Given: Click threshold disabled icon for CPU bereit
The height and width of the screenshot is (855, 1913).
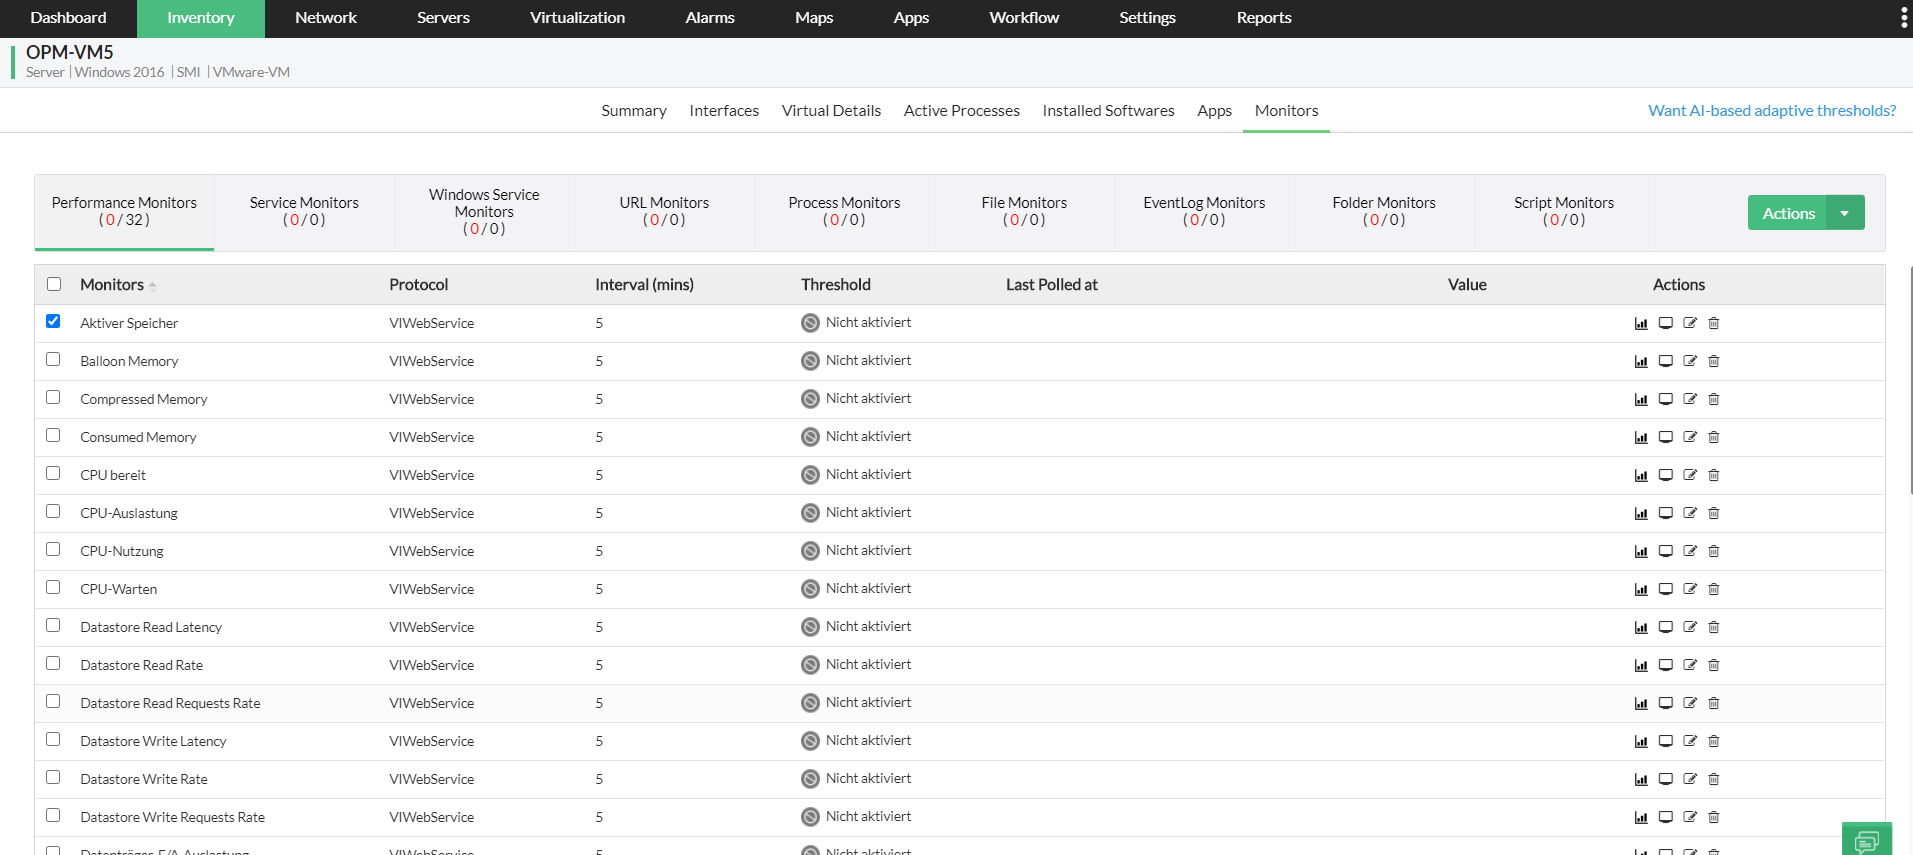Looking at the screenshot, I should click(810, 475).
